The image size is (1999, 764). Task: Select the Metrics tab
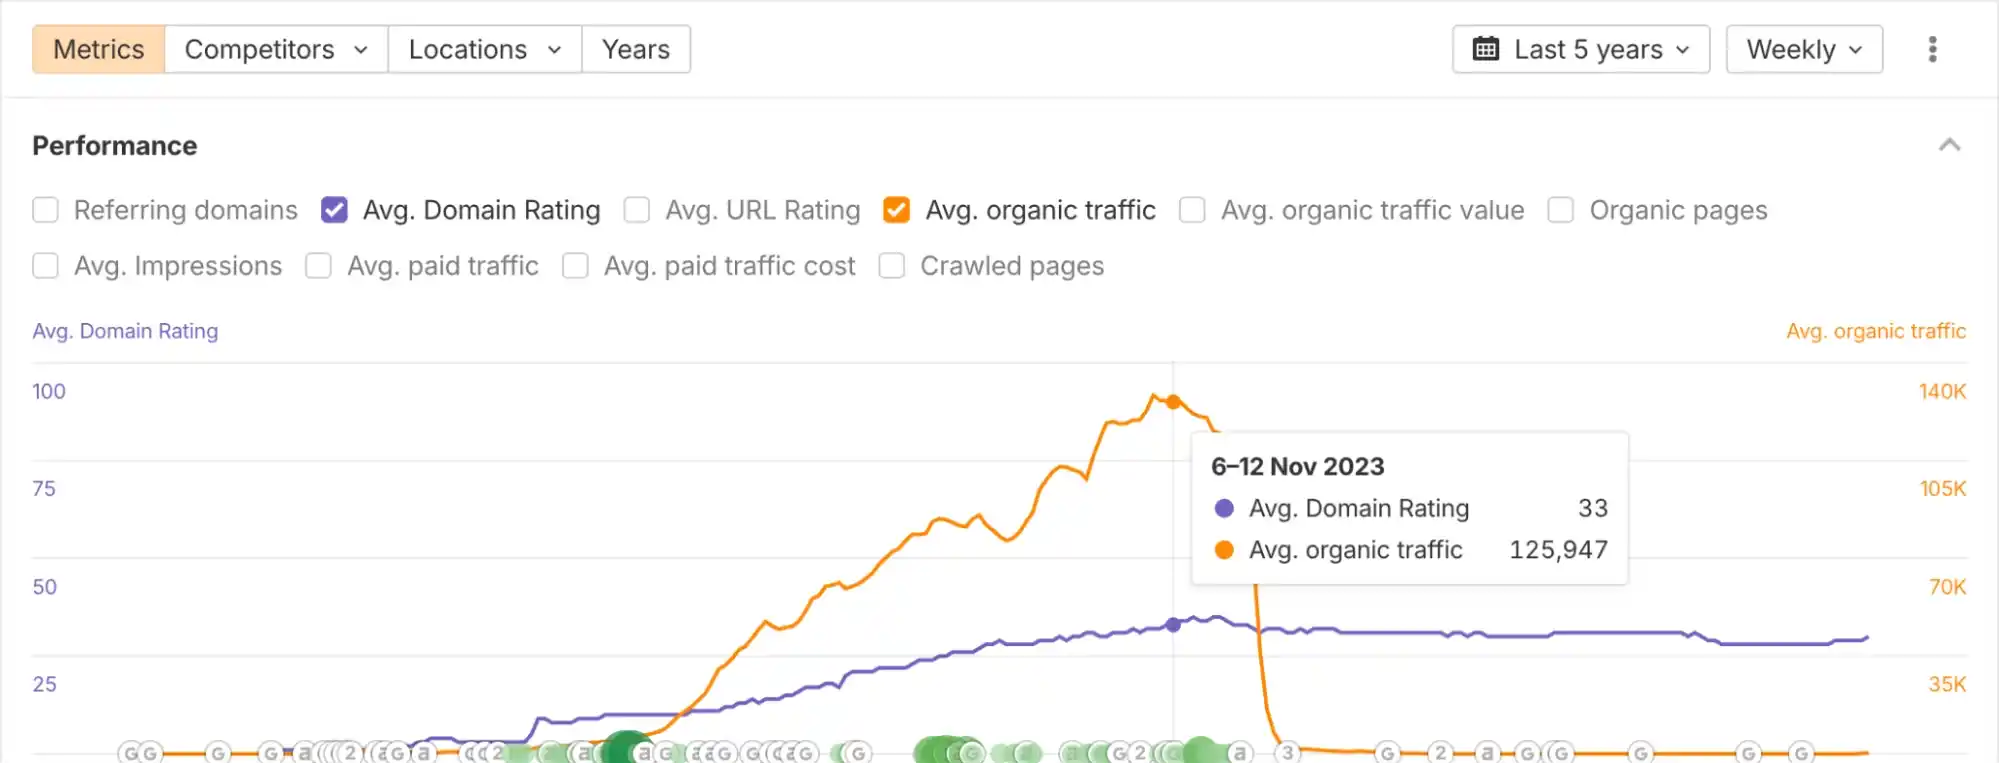tap(99, 49)
